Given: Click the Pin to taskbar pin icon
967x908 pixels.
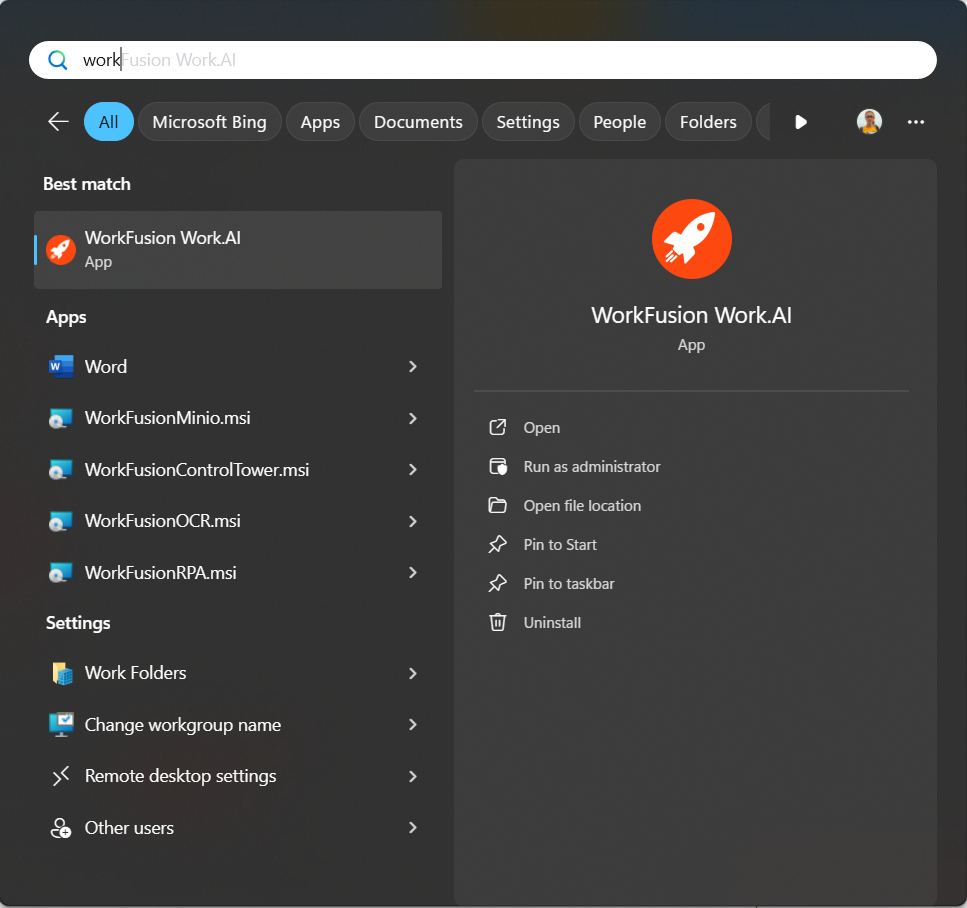Looking at the screenshot, I should [498, 583].
